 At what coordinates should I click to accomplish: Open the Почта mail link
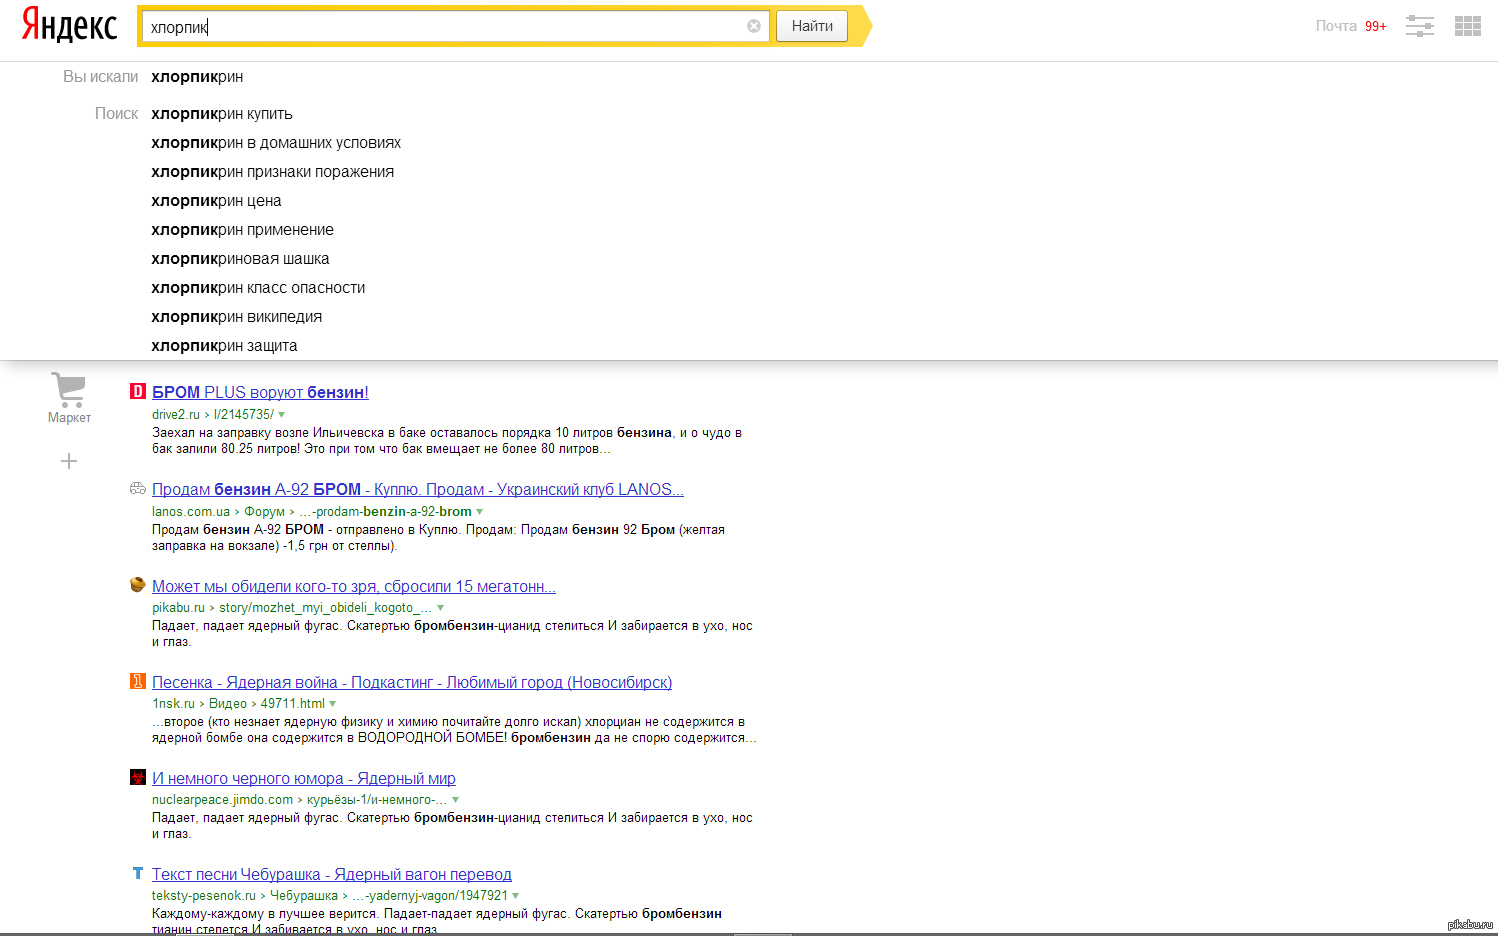pos(1336,26)
